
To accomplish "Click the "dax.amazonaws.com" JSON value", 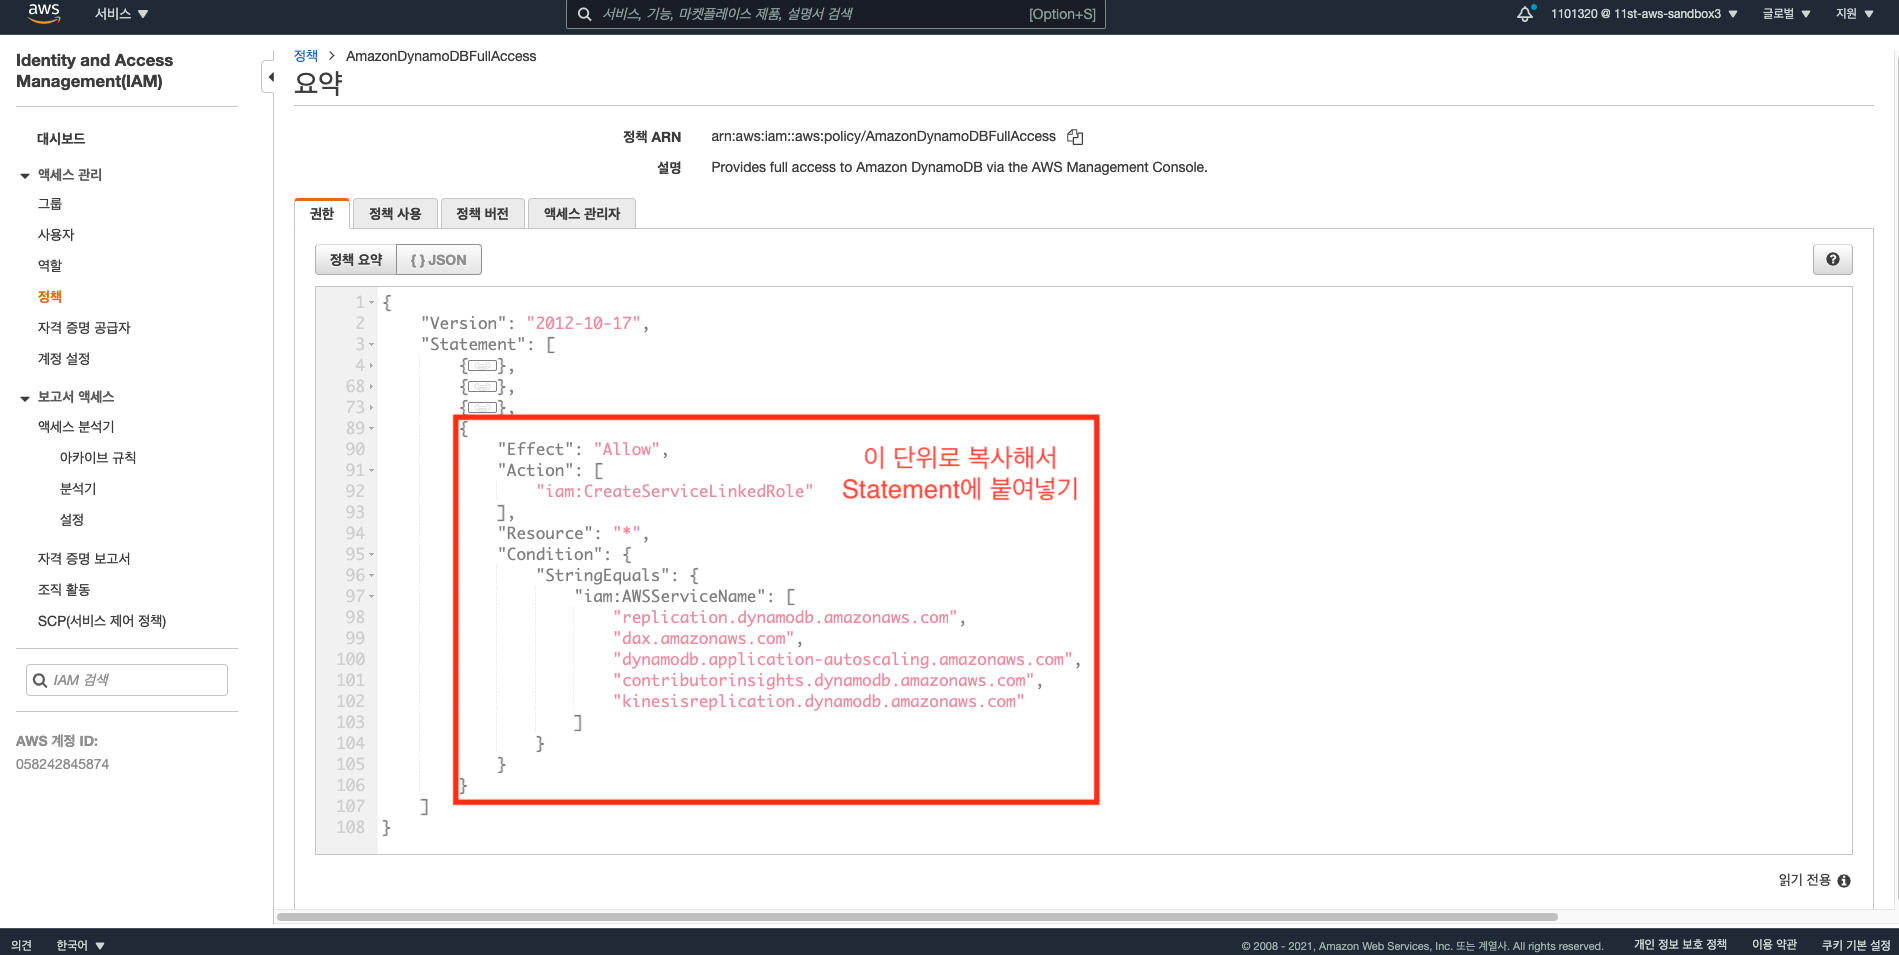I will [703, 638].
